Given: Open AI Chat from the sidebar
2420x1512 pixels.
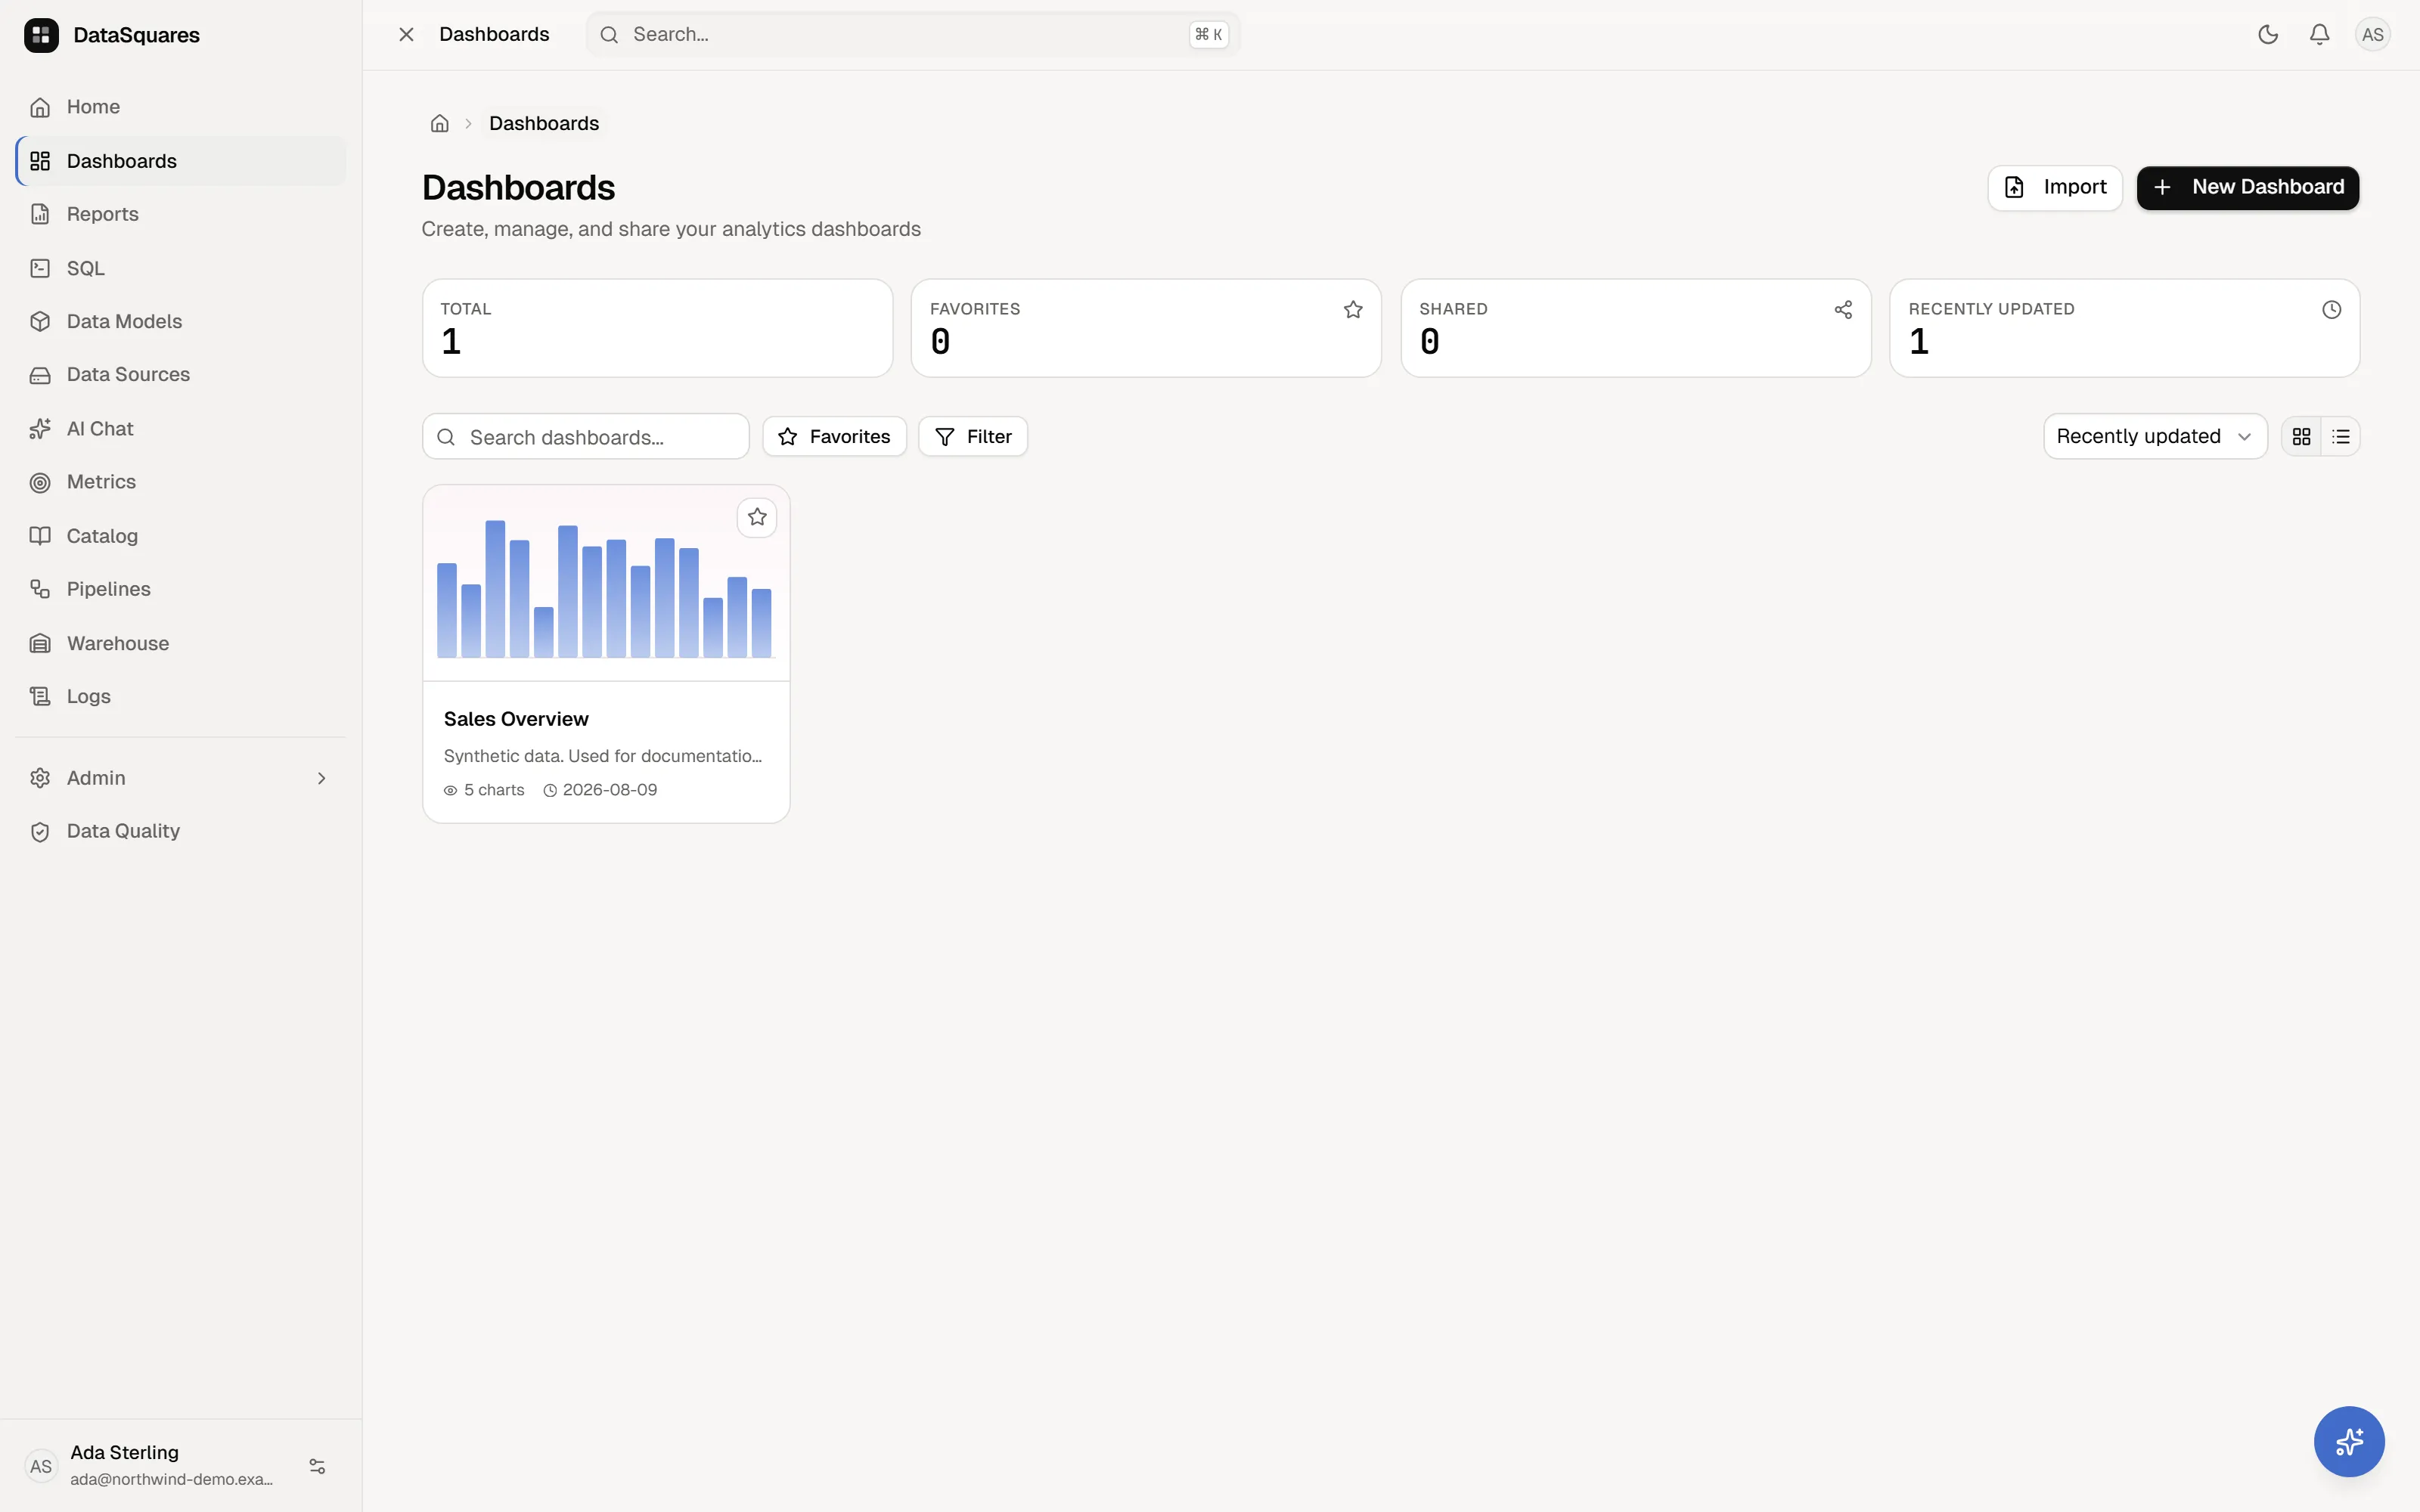Looking at the screenshot, I should 180,429.
